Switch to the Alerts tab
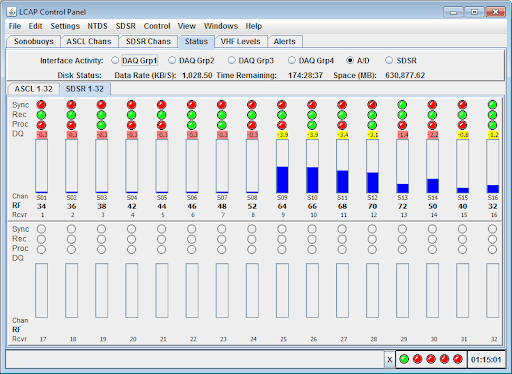 point(285,41)
